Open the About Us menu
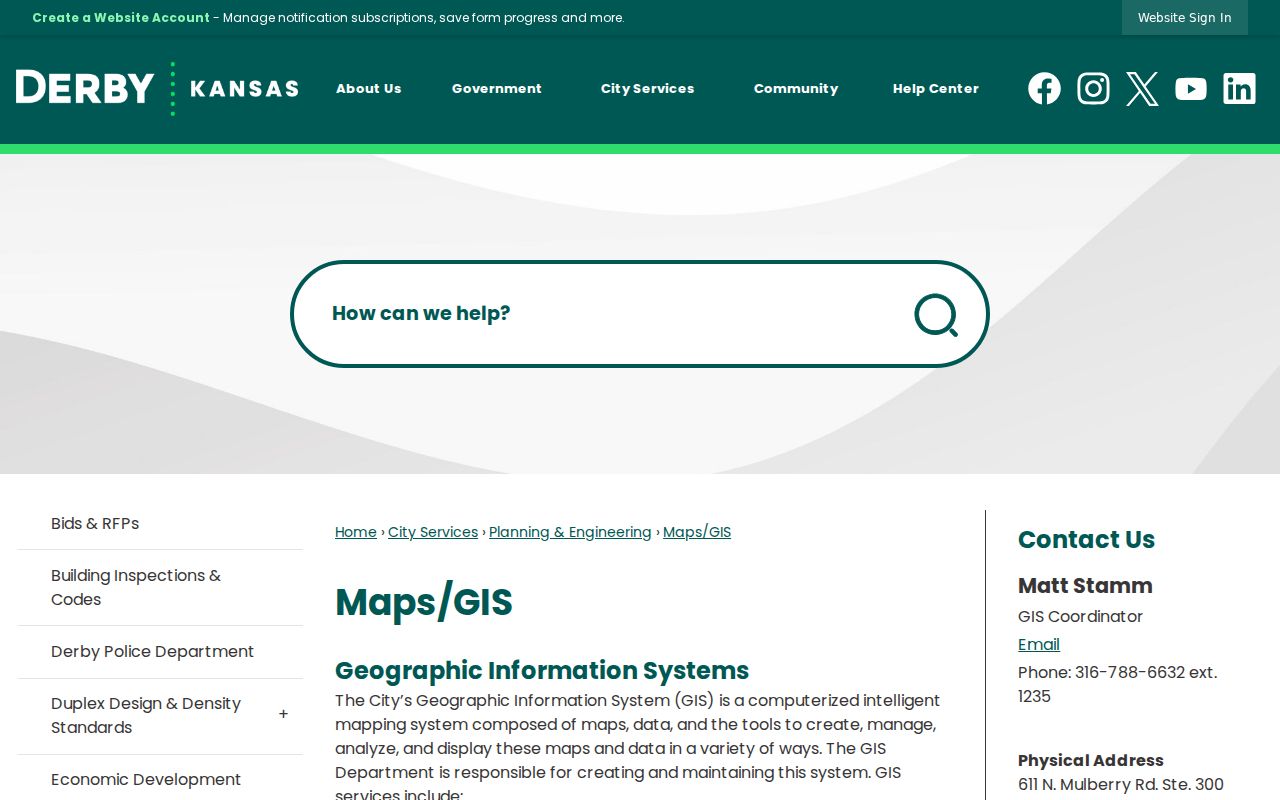The image size is (1280, 800). click(368, 89)
